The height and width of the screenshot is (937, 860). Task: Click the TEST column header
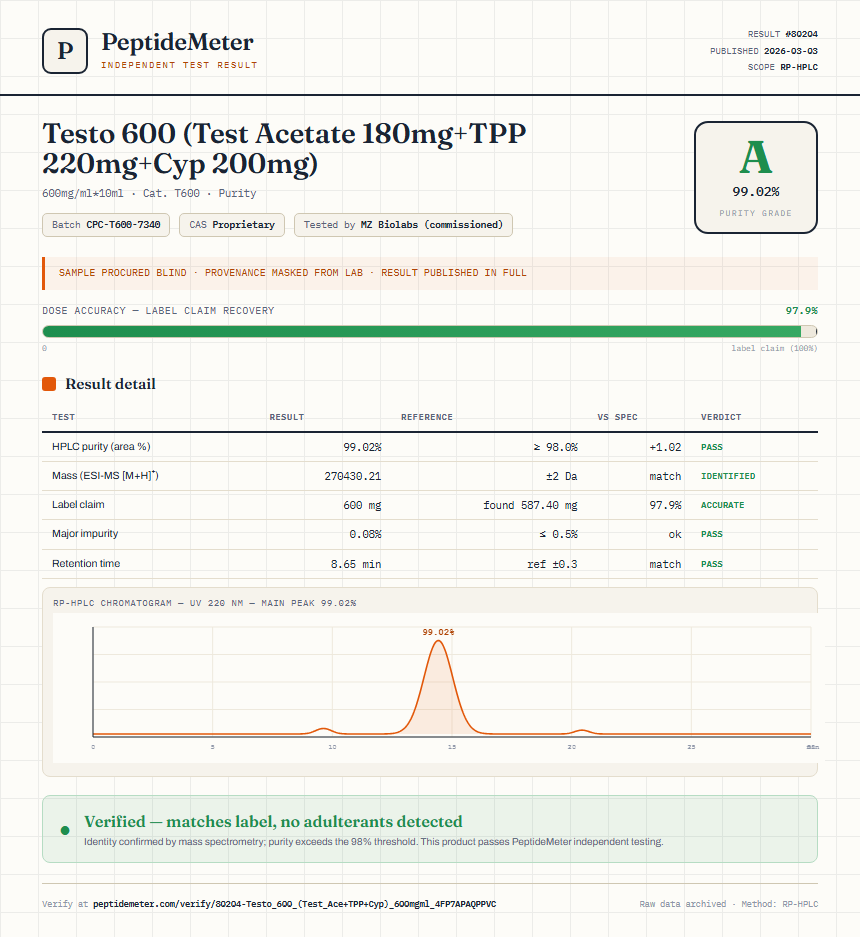tap(63, 417)
